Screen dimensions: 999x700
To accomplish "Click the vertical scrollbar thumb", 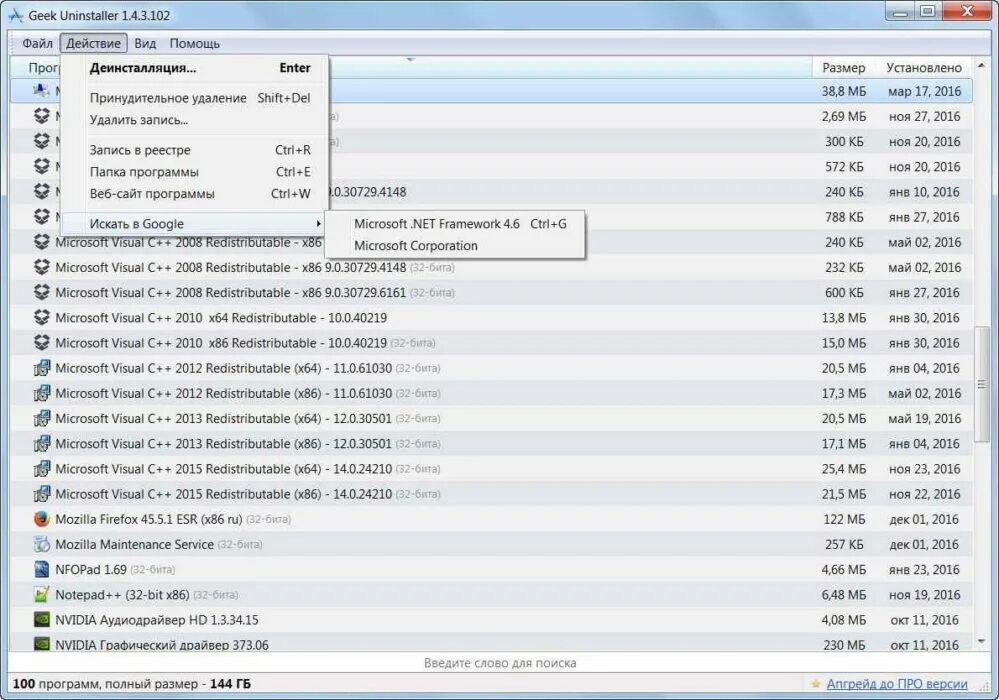I will tap(981, 385).
